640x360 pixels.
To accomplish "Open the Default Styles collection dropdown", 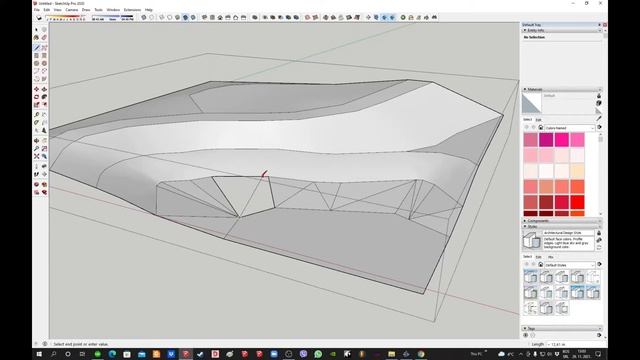I will pyautogui.click(x=569, y=265).
